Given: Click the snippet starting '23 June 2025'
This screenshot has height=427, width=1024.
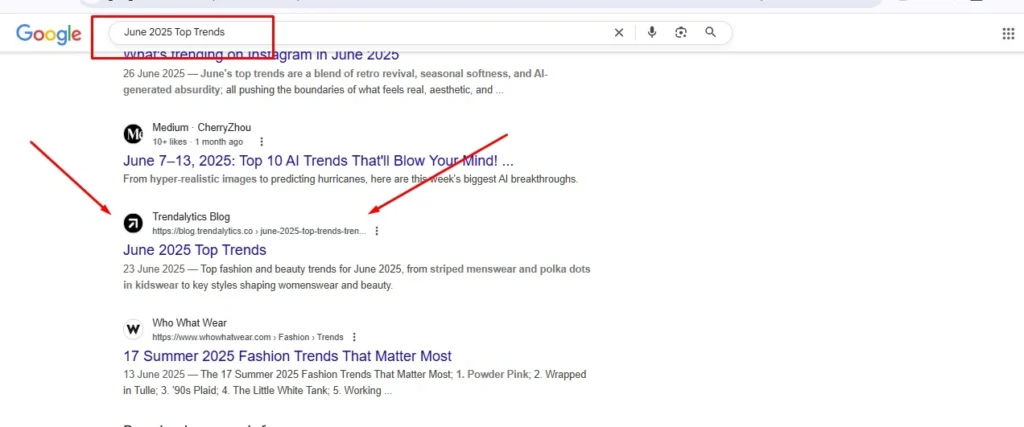Looking at the screenshot, I should pyautogui.click(x=357, y=277).
